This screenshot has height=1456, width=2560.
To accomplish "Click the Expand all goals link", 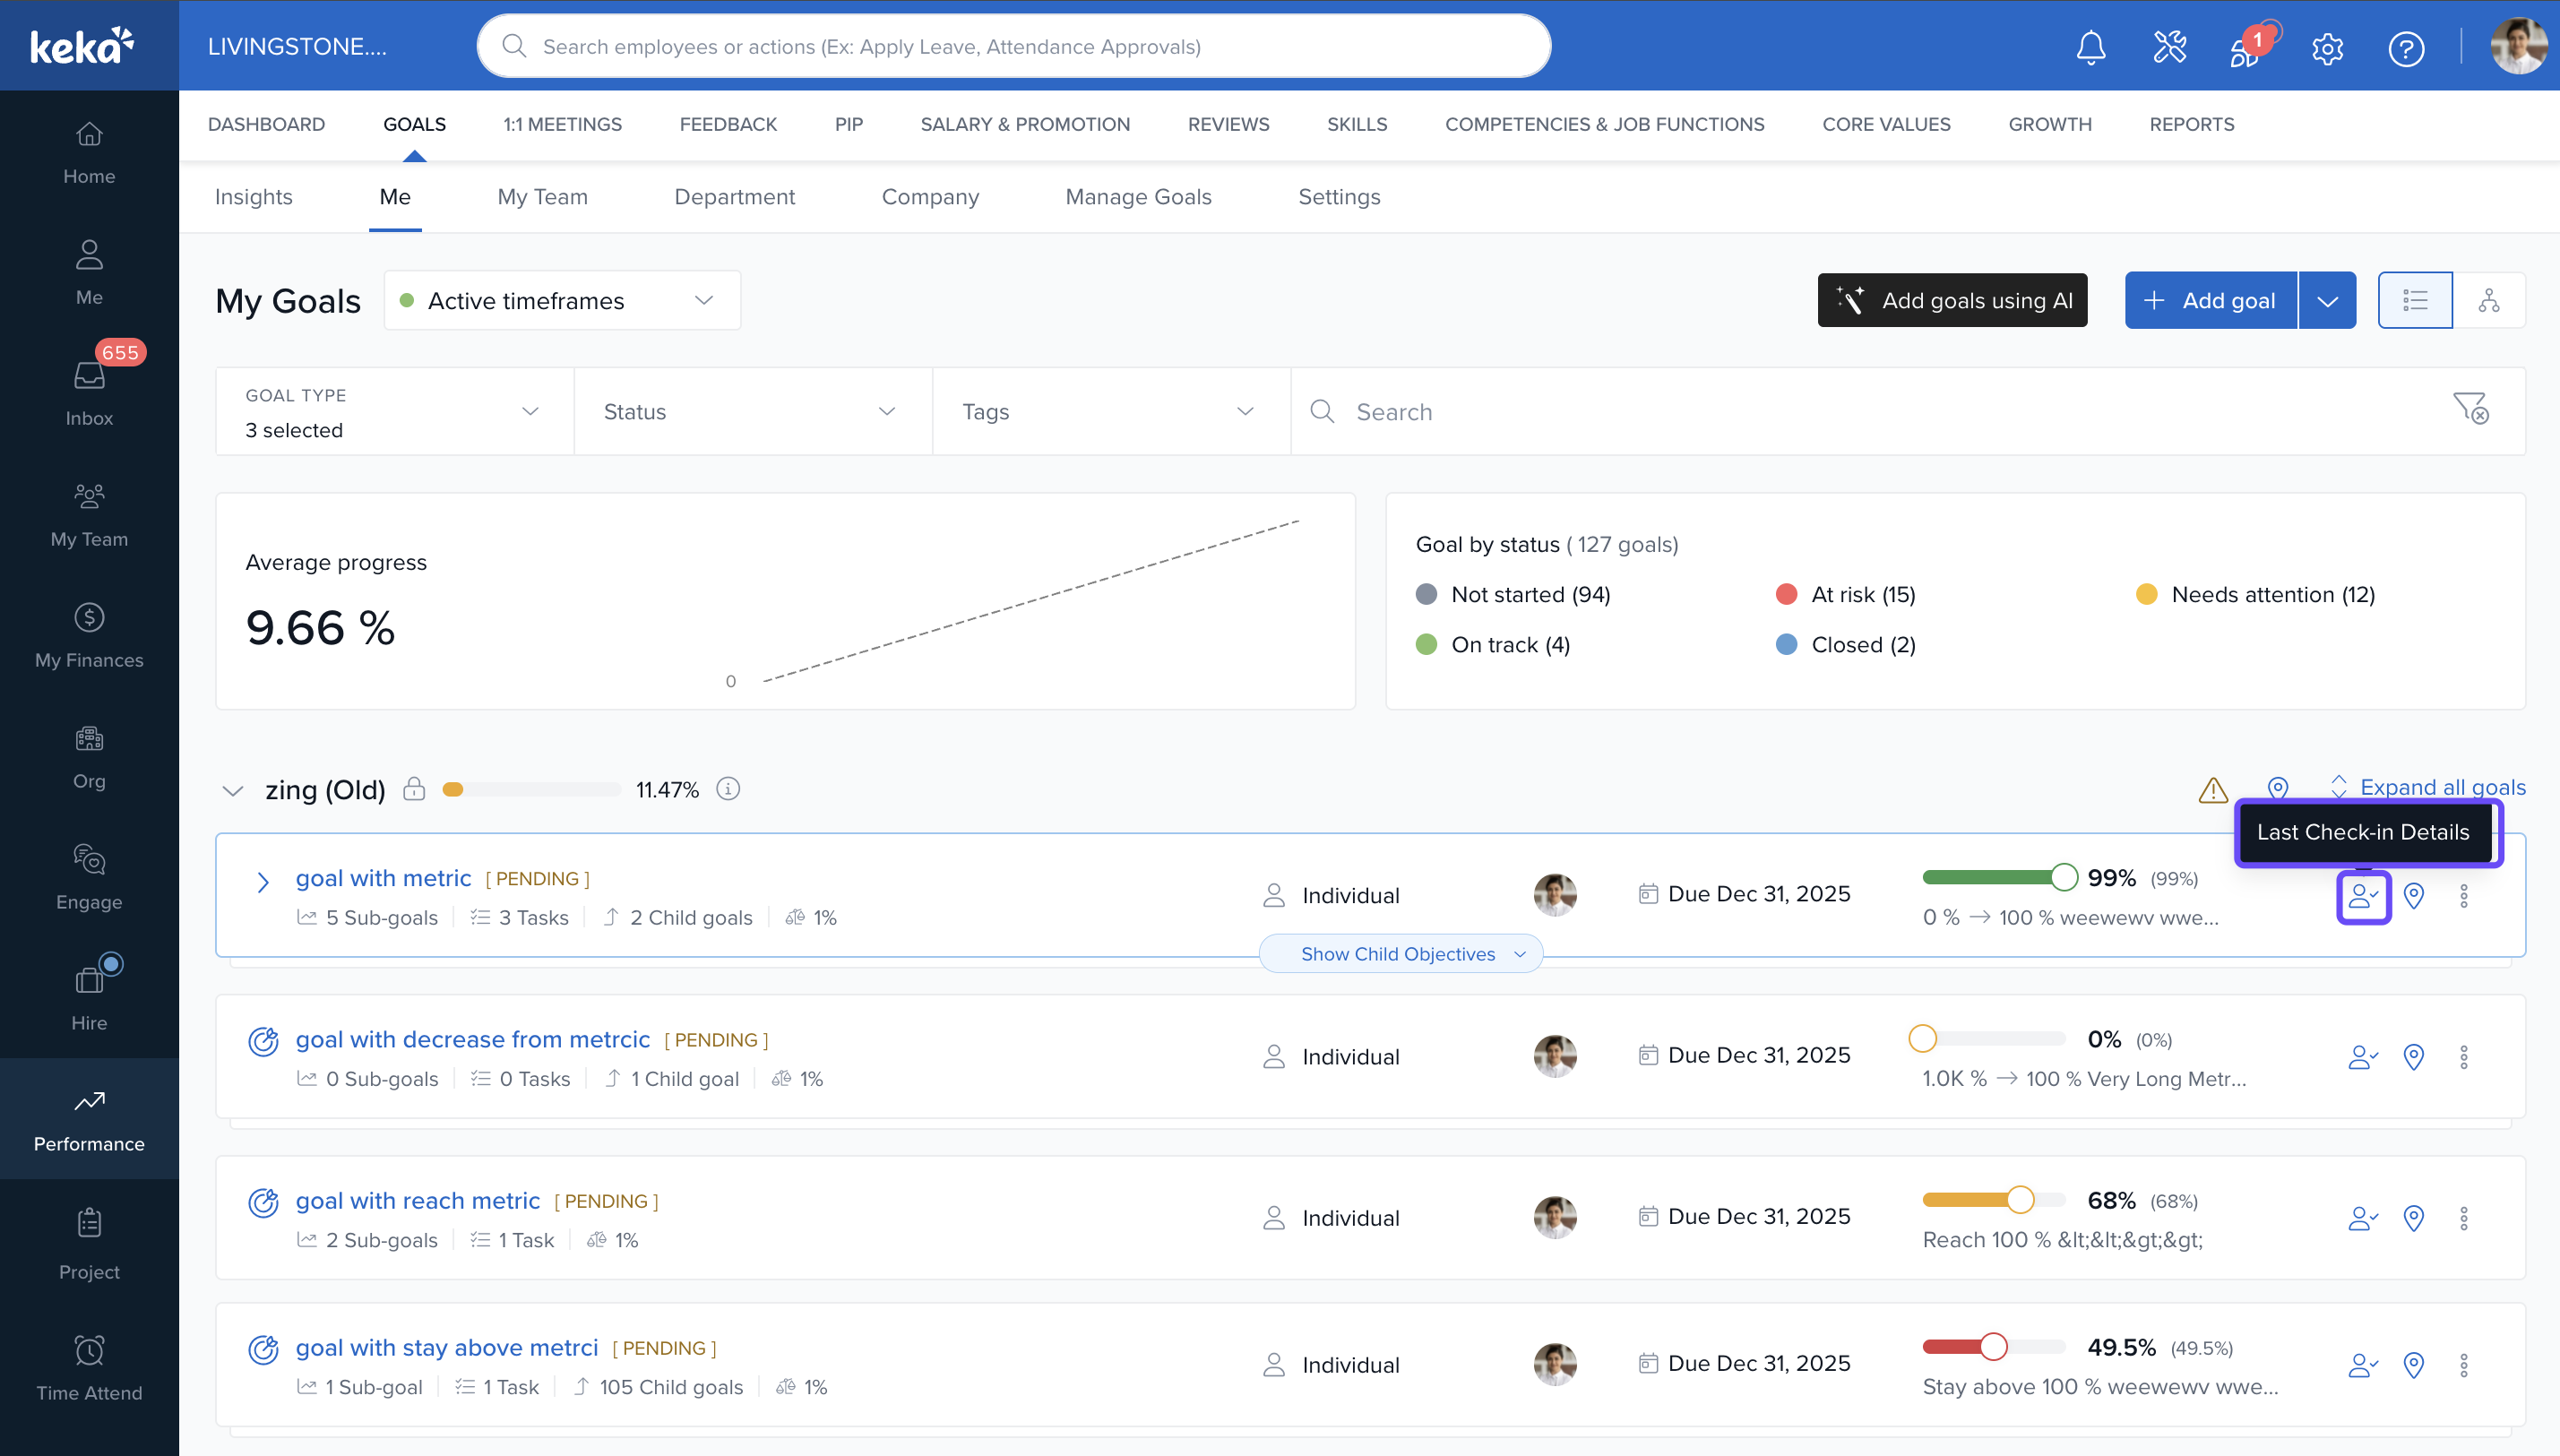I will (x=2441, y=787).
